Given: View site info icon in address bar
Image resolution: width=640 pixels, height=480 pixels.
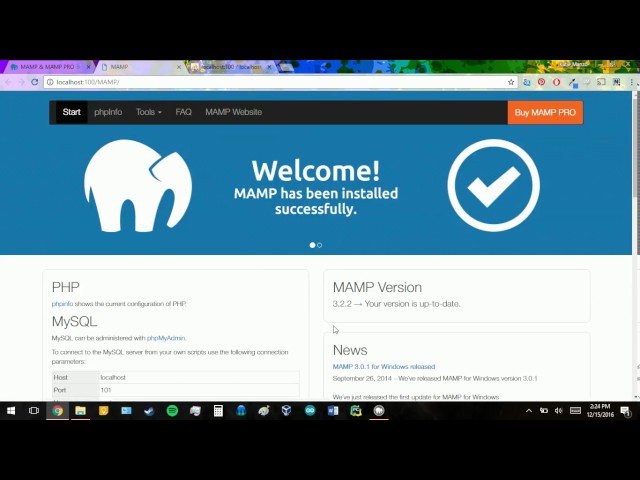Looking at the screenshot, I should pos(50,82).
